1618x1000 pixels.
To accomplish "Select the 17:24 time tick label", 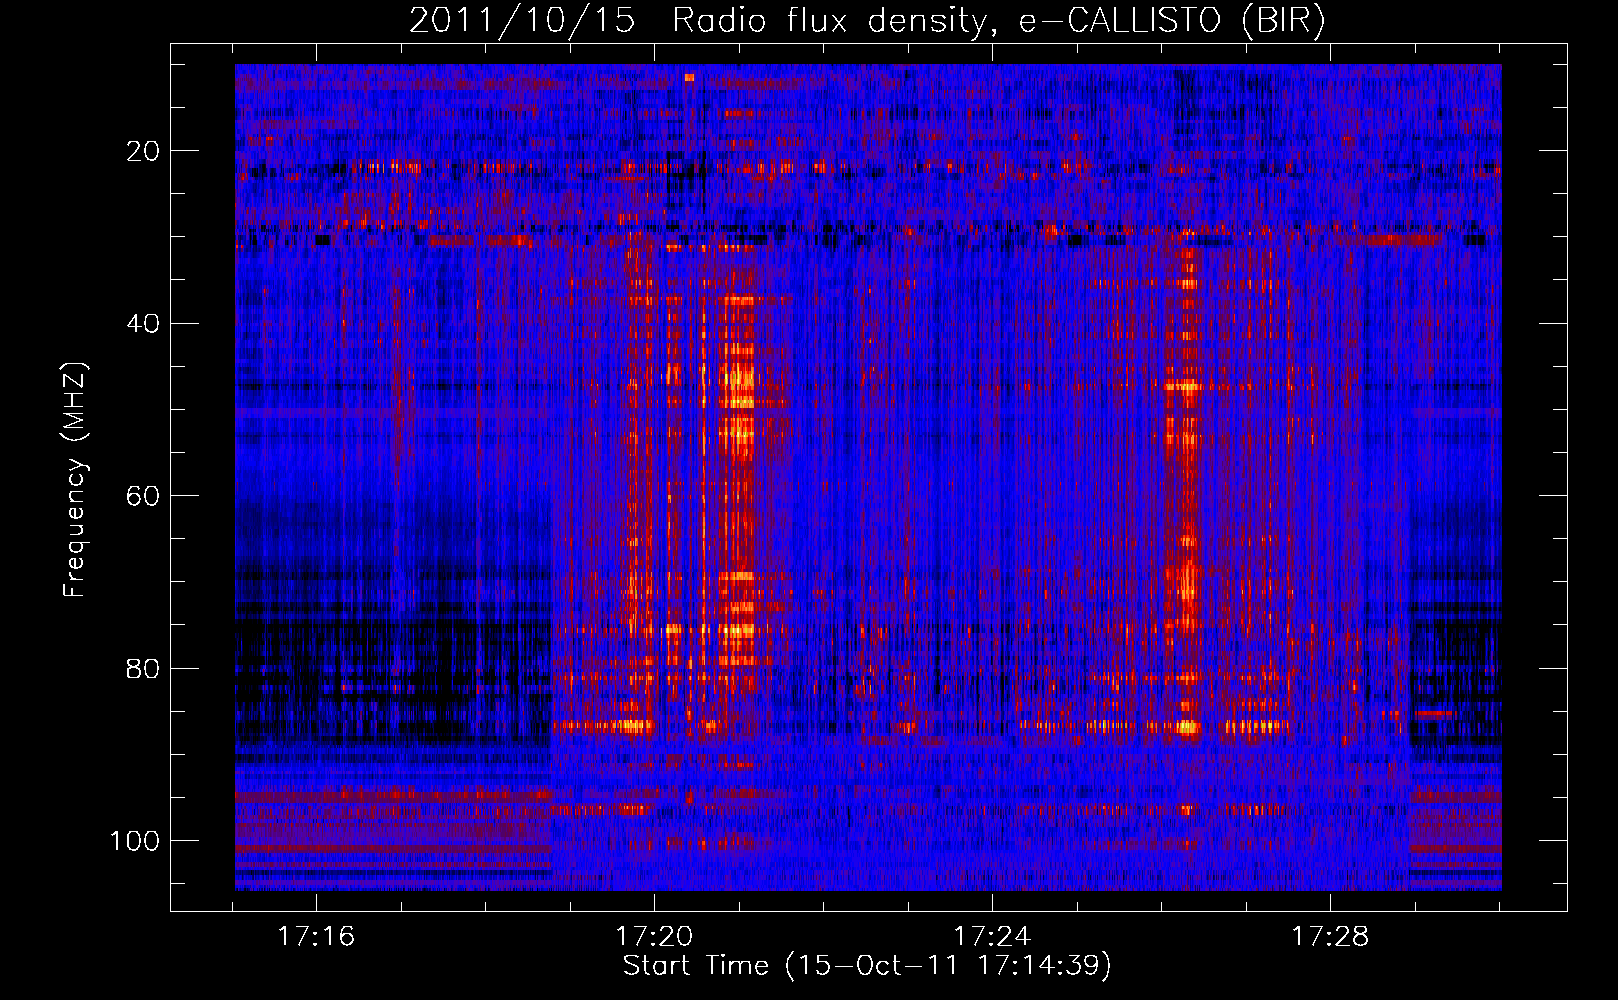I will pyautogui.click(x=992, y=937).
